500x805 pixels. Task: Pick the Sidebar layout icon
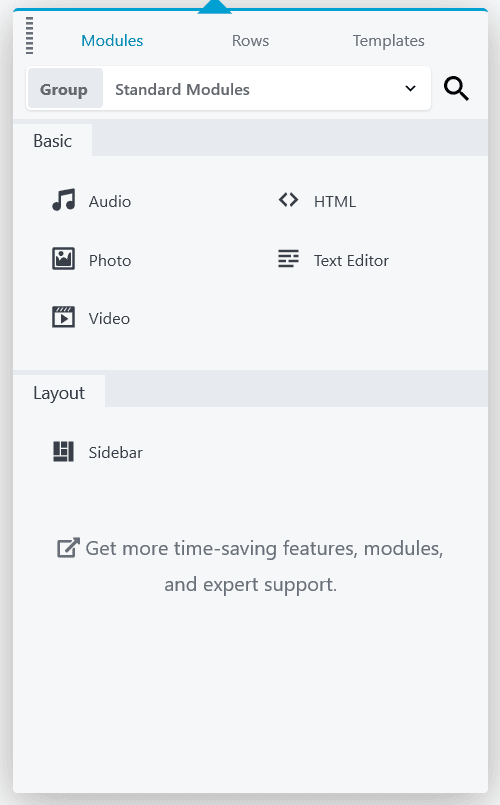[64, 452]
